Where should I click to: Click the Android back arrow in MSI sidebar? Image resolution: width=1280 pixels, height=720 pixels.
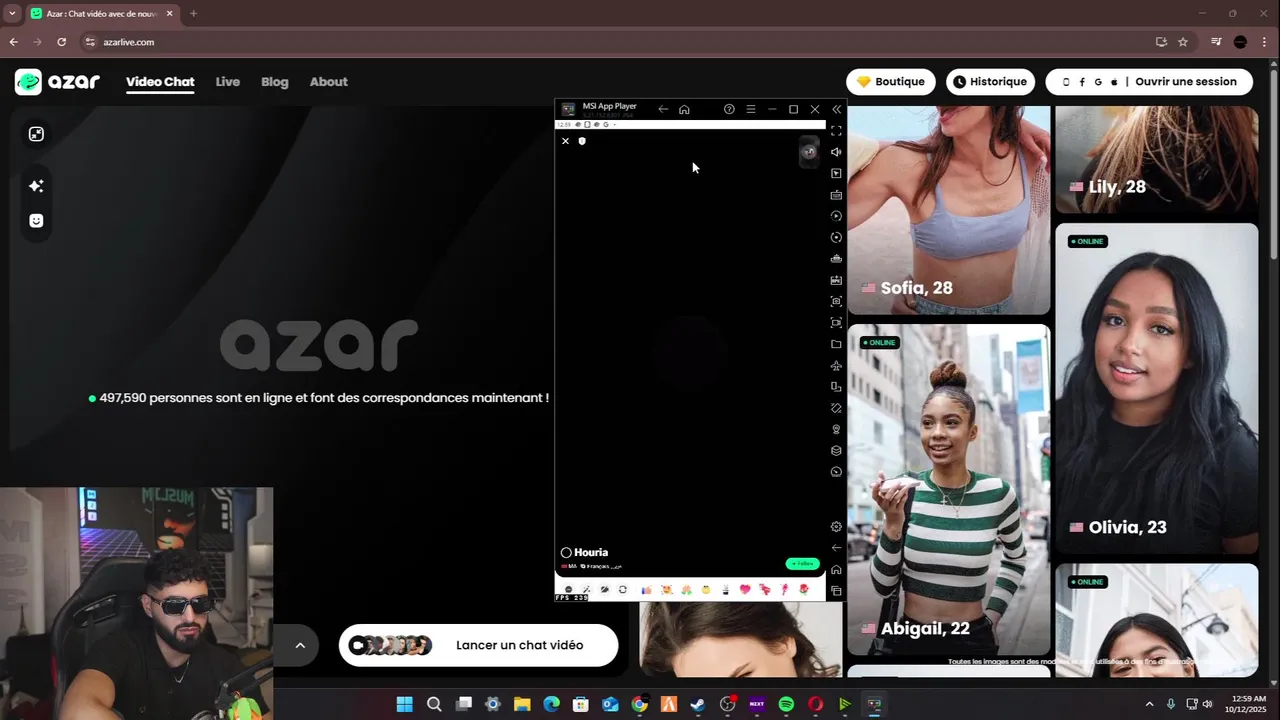coord(836,548)
